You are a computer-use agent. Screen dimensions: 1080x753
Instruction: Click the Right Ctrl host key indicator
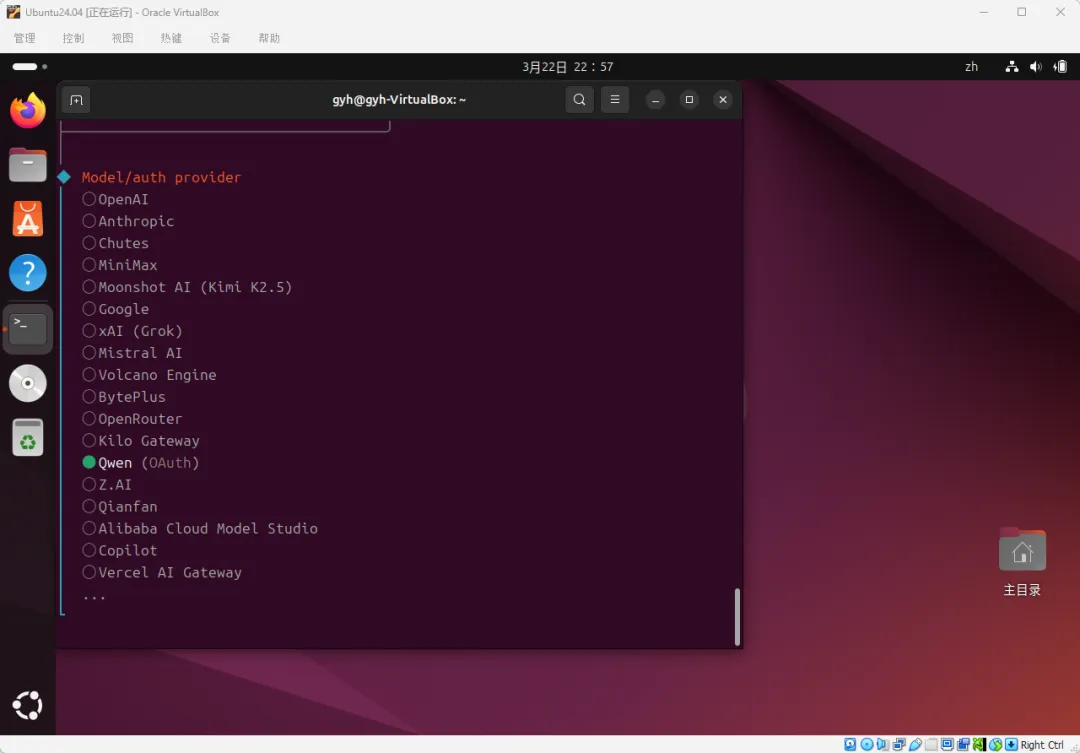[x=1041, y=745]
